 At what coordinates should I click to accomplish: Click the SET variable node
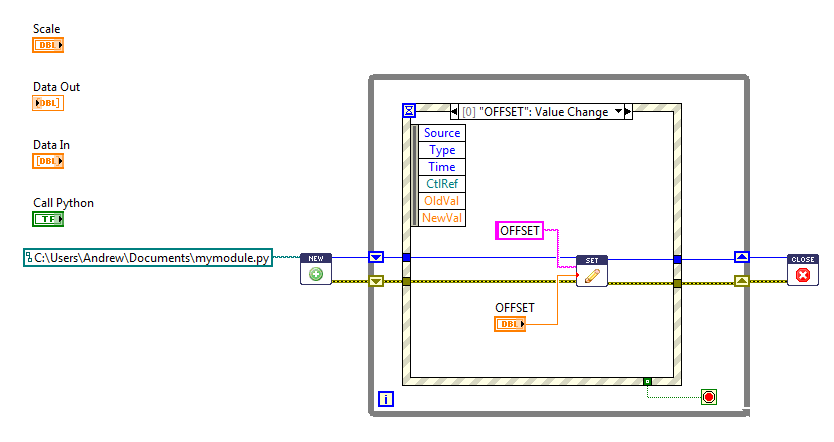591,271
